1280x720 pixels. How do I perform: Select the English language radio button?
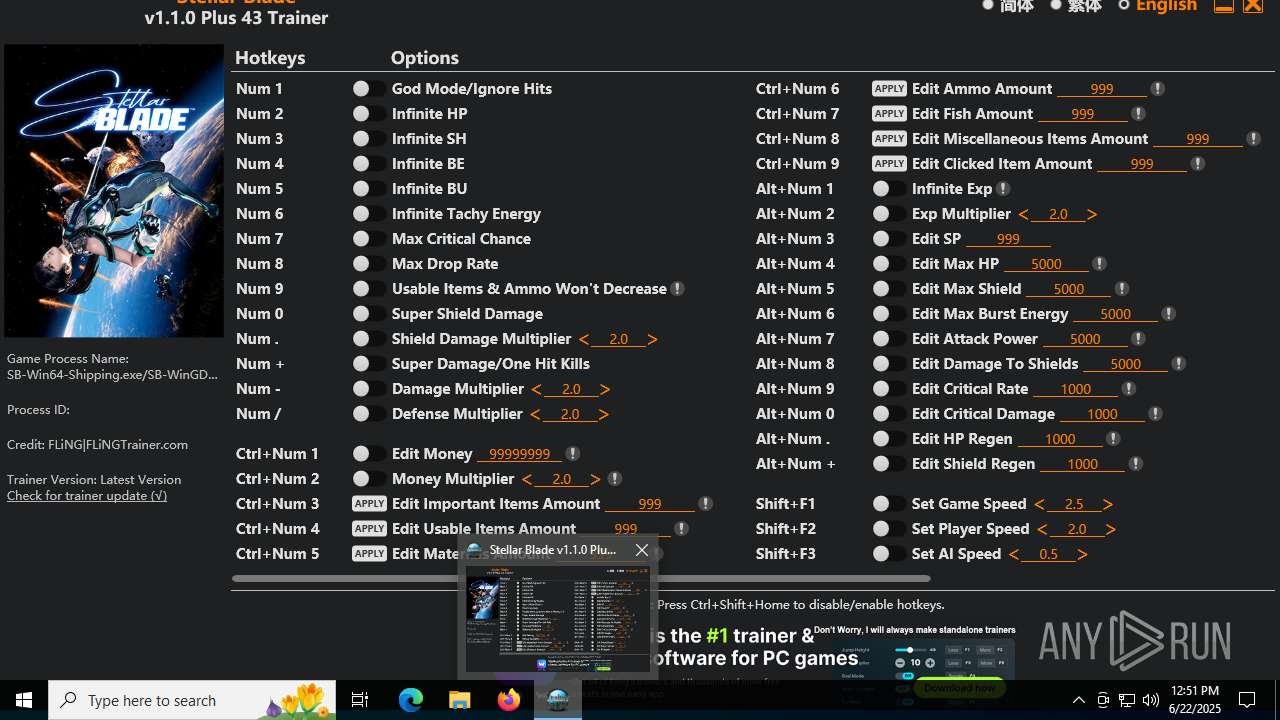(x=1124, y=6)
